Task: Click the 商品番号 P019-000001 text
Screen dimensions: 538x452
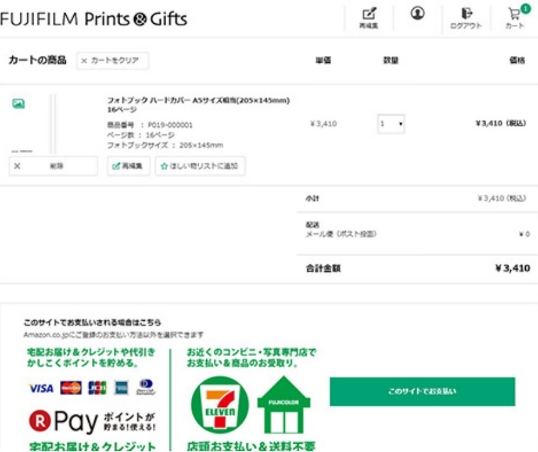Action: click(150, 125)
